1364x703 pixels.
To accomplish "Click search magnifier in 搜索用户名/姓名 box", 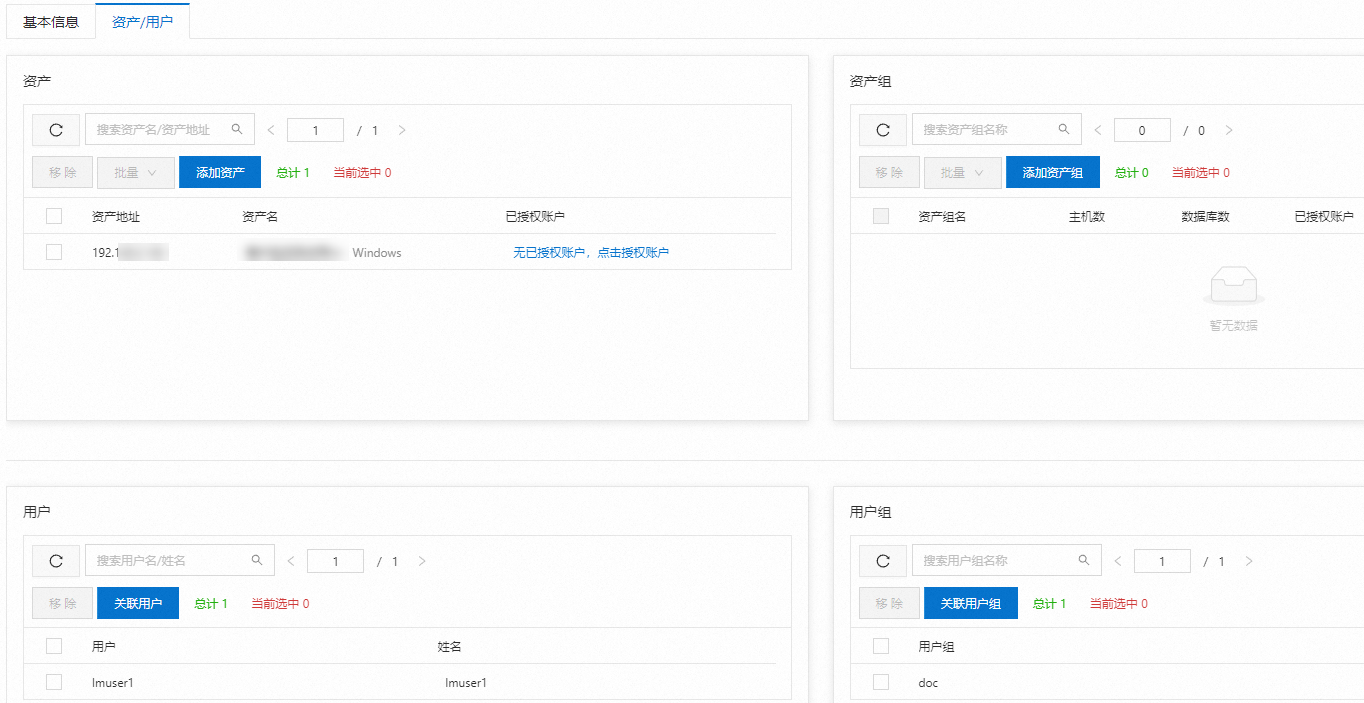I will [x=257, y=560].
